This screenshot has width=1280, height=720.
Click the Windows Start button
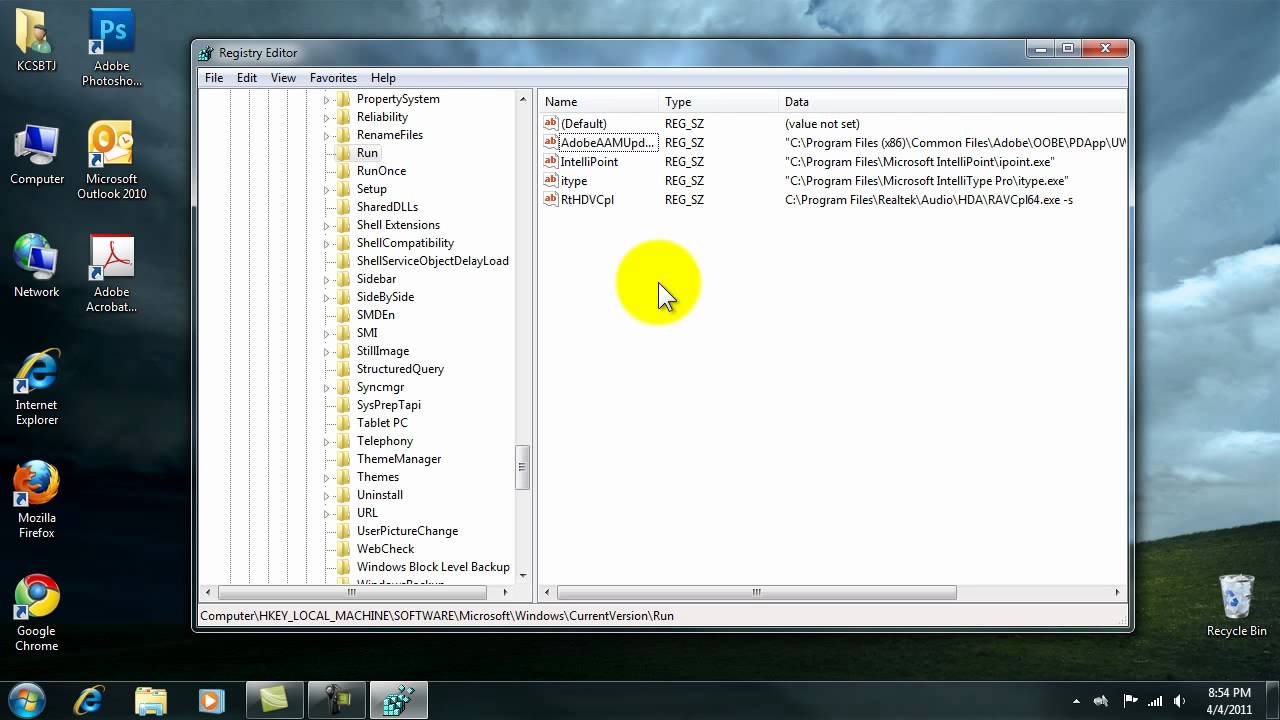click(27, 700)
